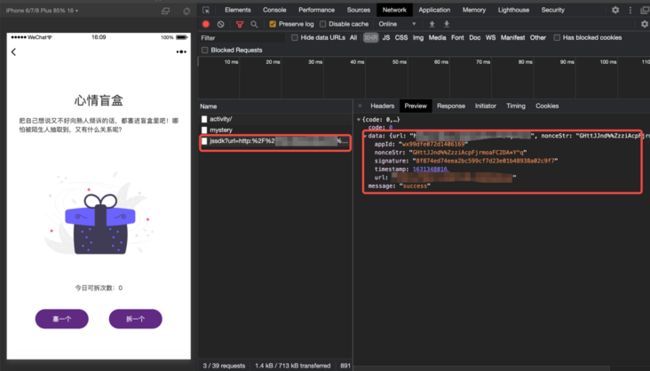Toggle the red filter funnel icon

pos(240,24)
